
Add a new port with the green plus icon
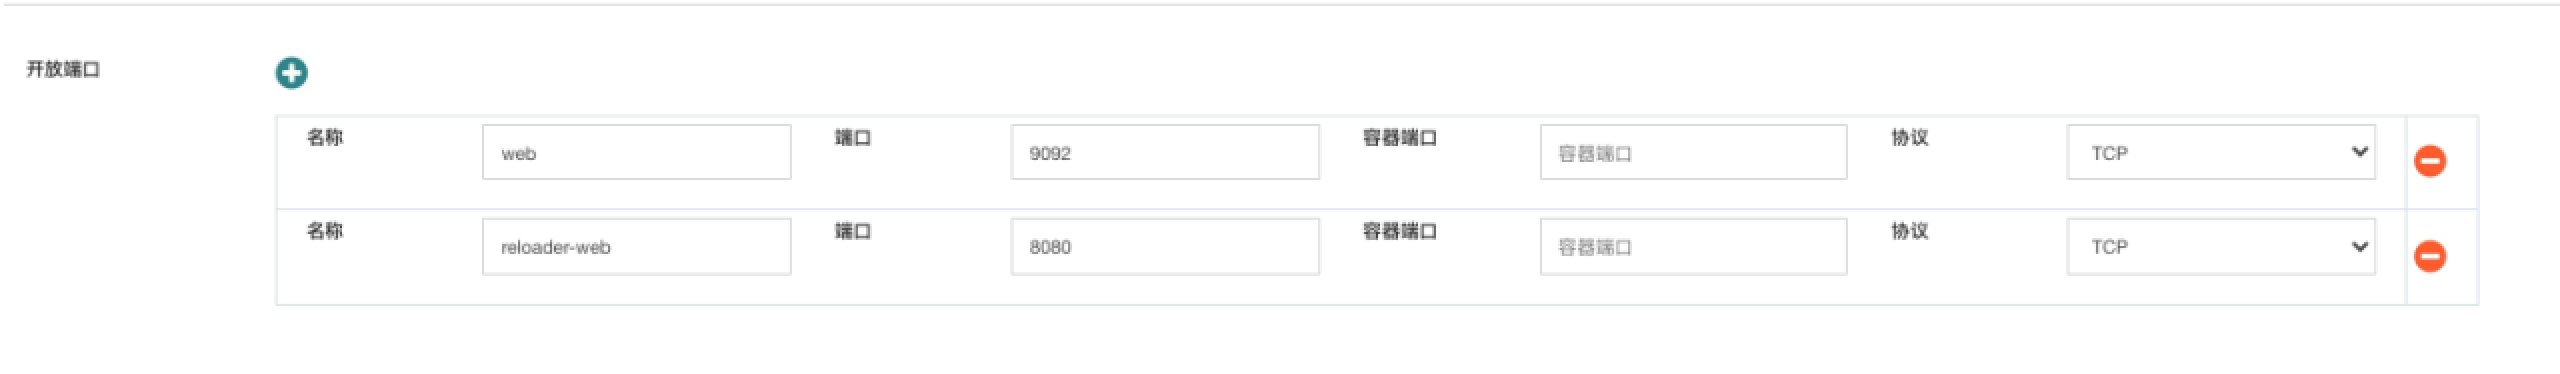coord(291,73)
